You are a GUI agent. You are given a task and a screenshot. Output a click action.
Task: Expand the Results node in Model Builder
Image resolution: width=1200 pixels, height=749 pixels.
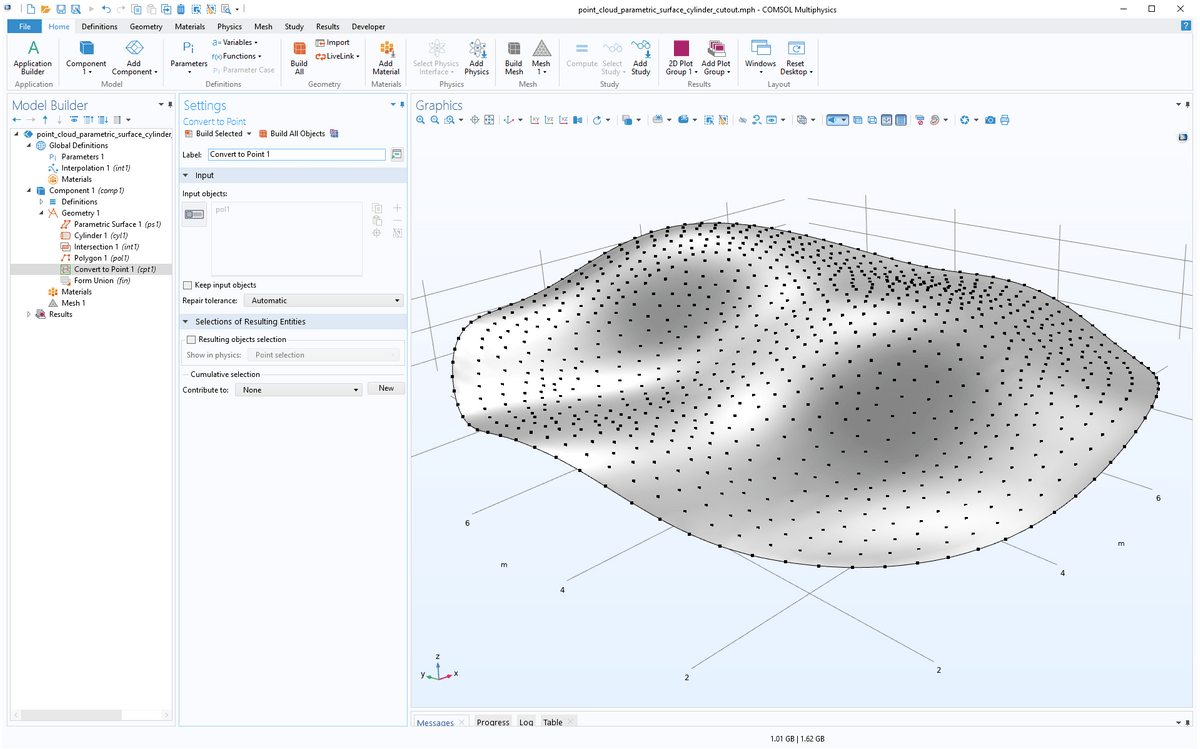pos(29,314)
